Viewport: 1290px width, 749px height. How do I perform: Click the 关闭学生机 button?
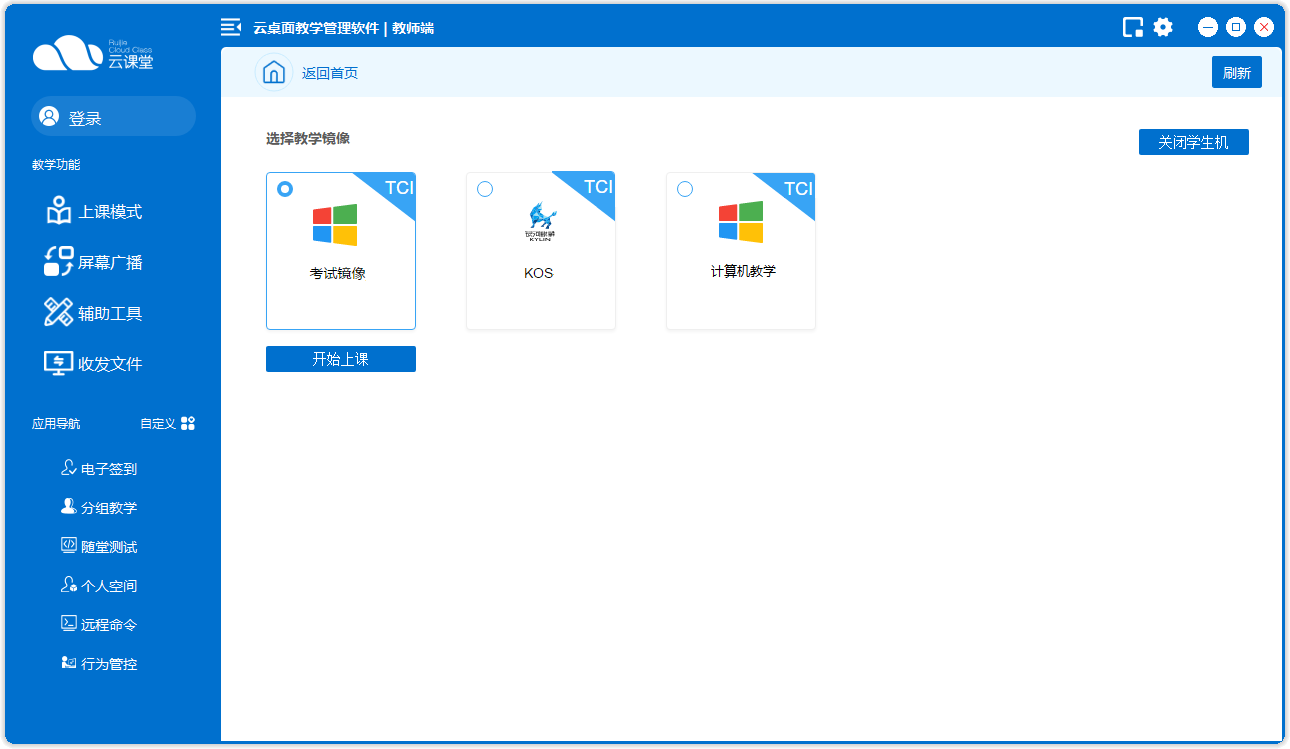[1193, 143]
